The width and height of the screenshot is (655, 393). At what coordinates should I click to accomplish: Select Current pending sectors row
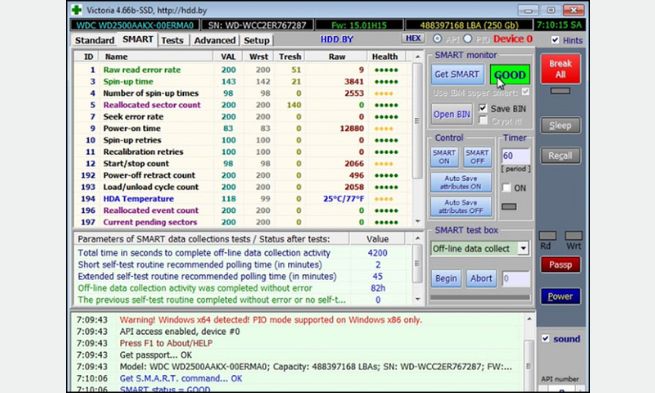(243, 222)
